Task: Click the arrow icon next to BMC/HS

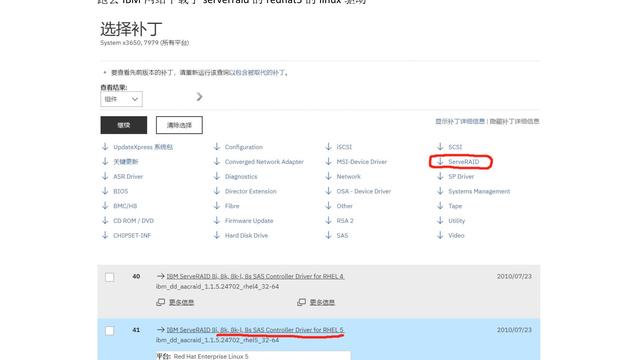Action: point(105,205)
